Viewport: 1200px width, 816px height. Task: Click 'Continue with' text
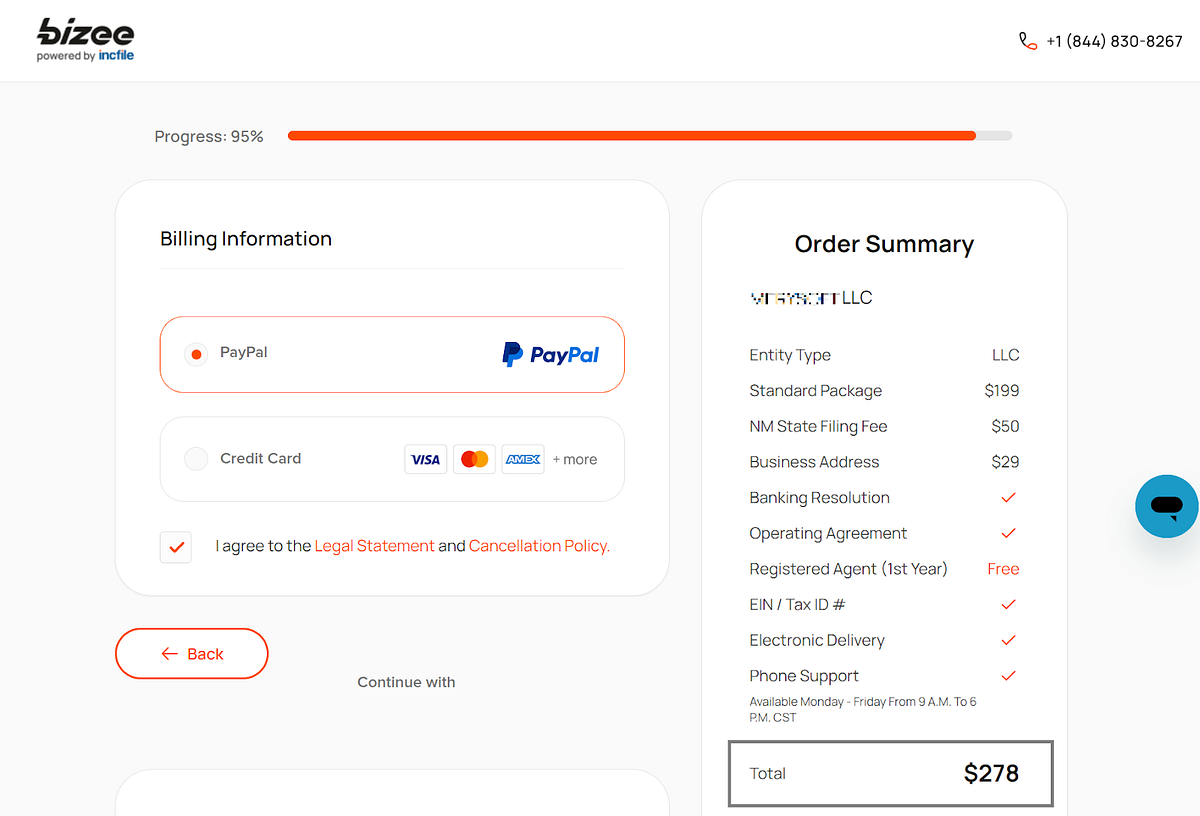point(406,682)
